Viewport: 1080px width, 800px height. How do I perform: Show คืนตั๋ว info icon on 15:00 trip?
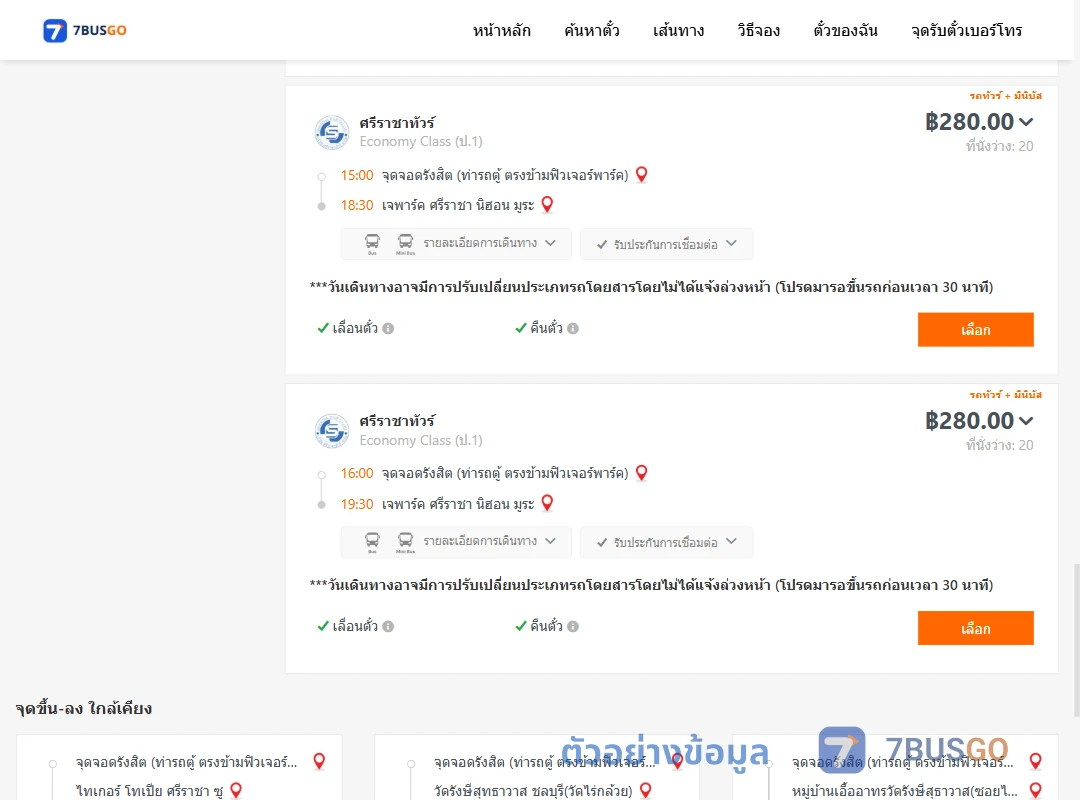(573, 329)
